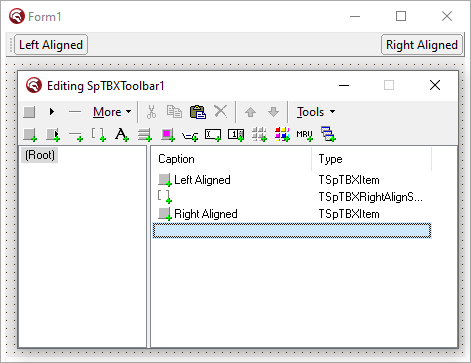Select the Right Aligned row in list
The image size is (471, 363).
(x=292, y=214)
